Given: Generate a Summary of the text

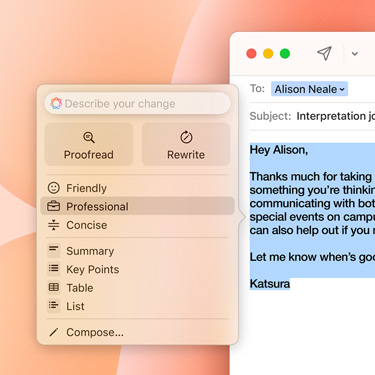Looking at the screenshot, I should point(137,251).
